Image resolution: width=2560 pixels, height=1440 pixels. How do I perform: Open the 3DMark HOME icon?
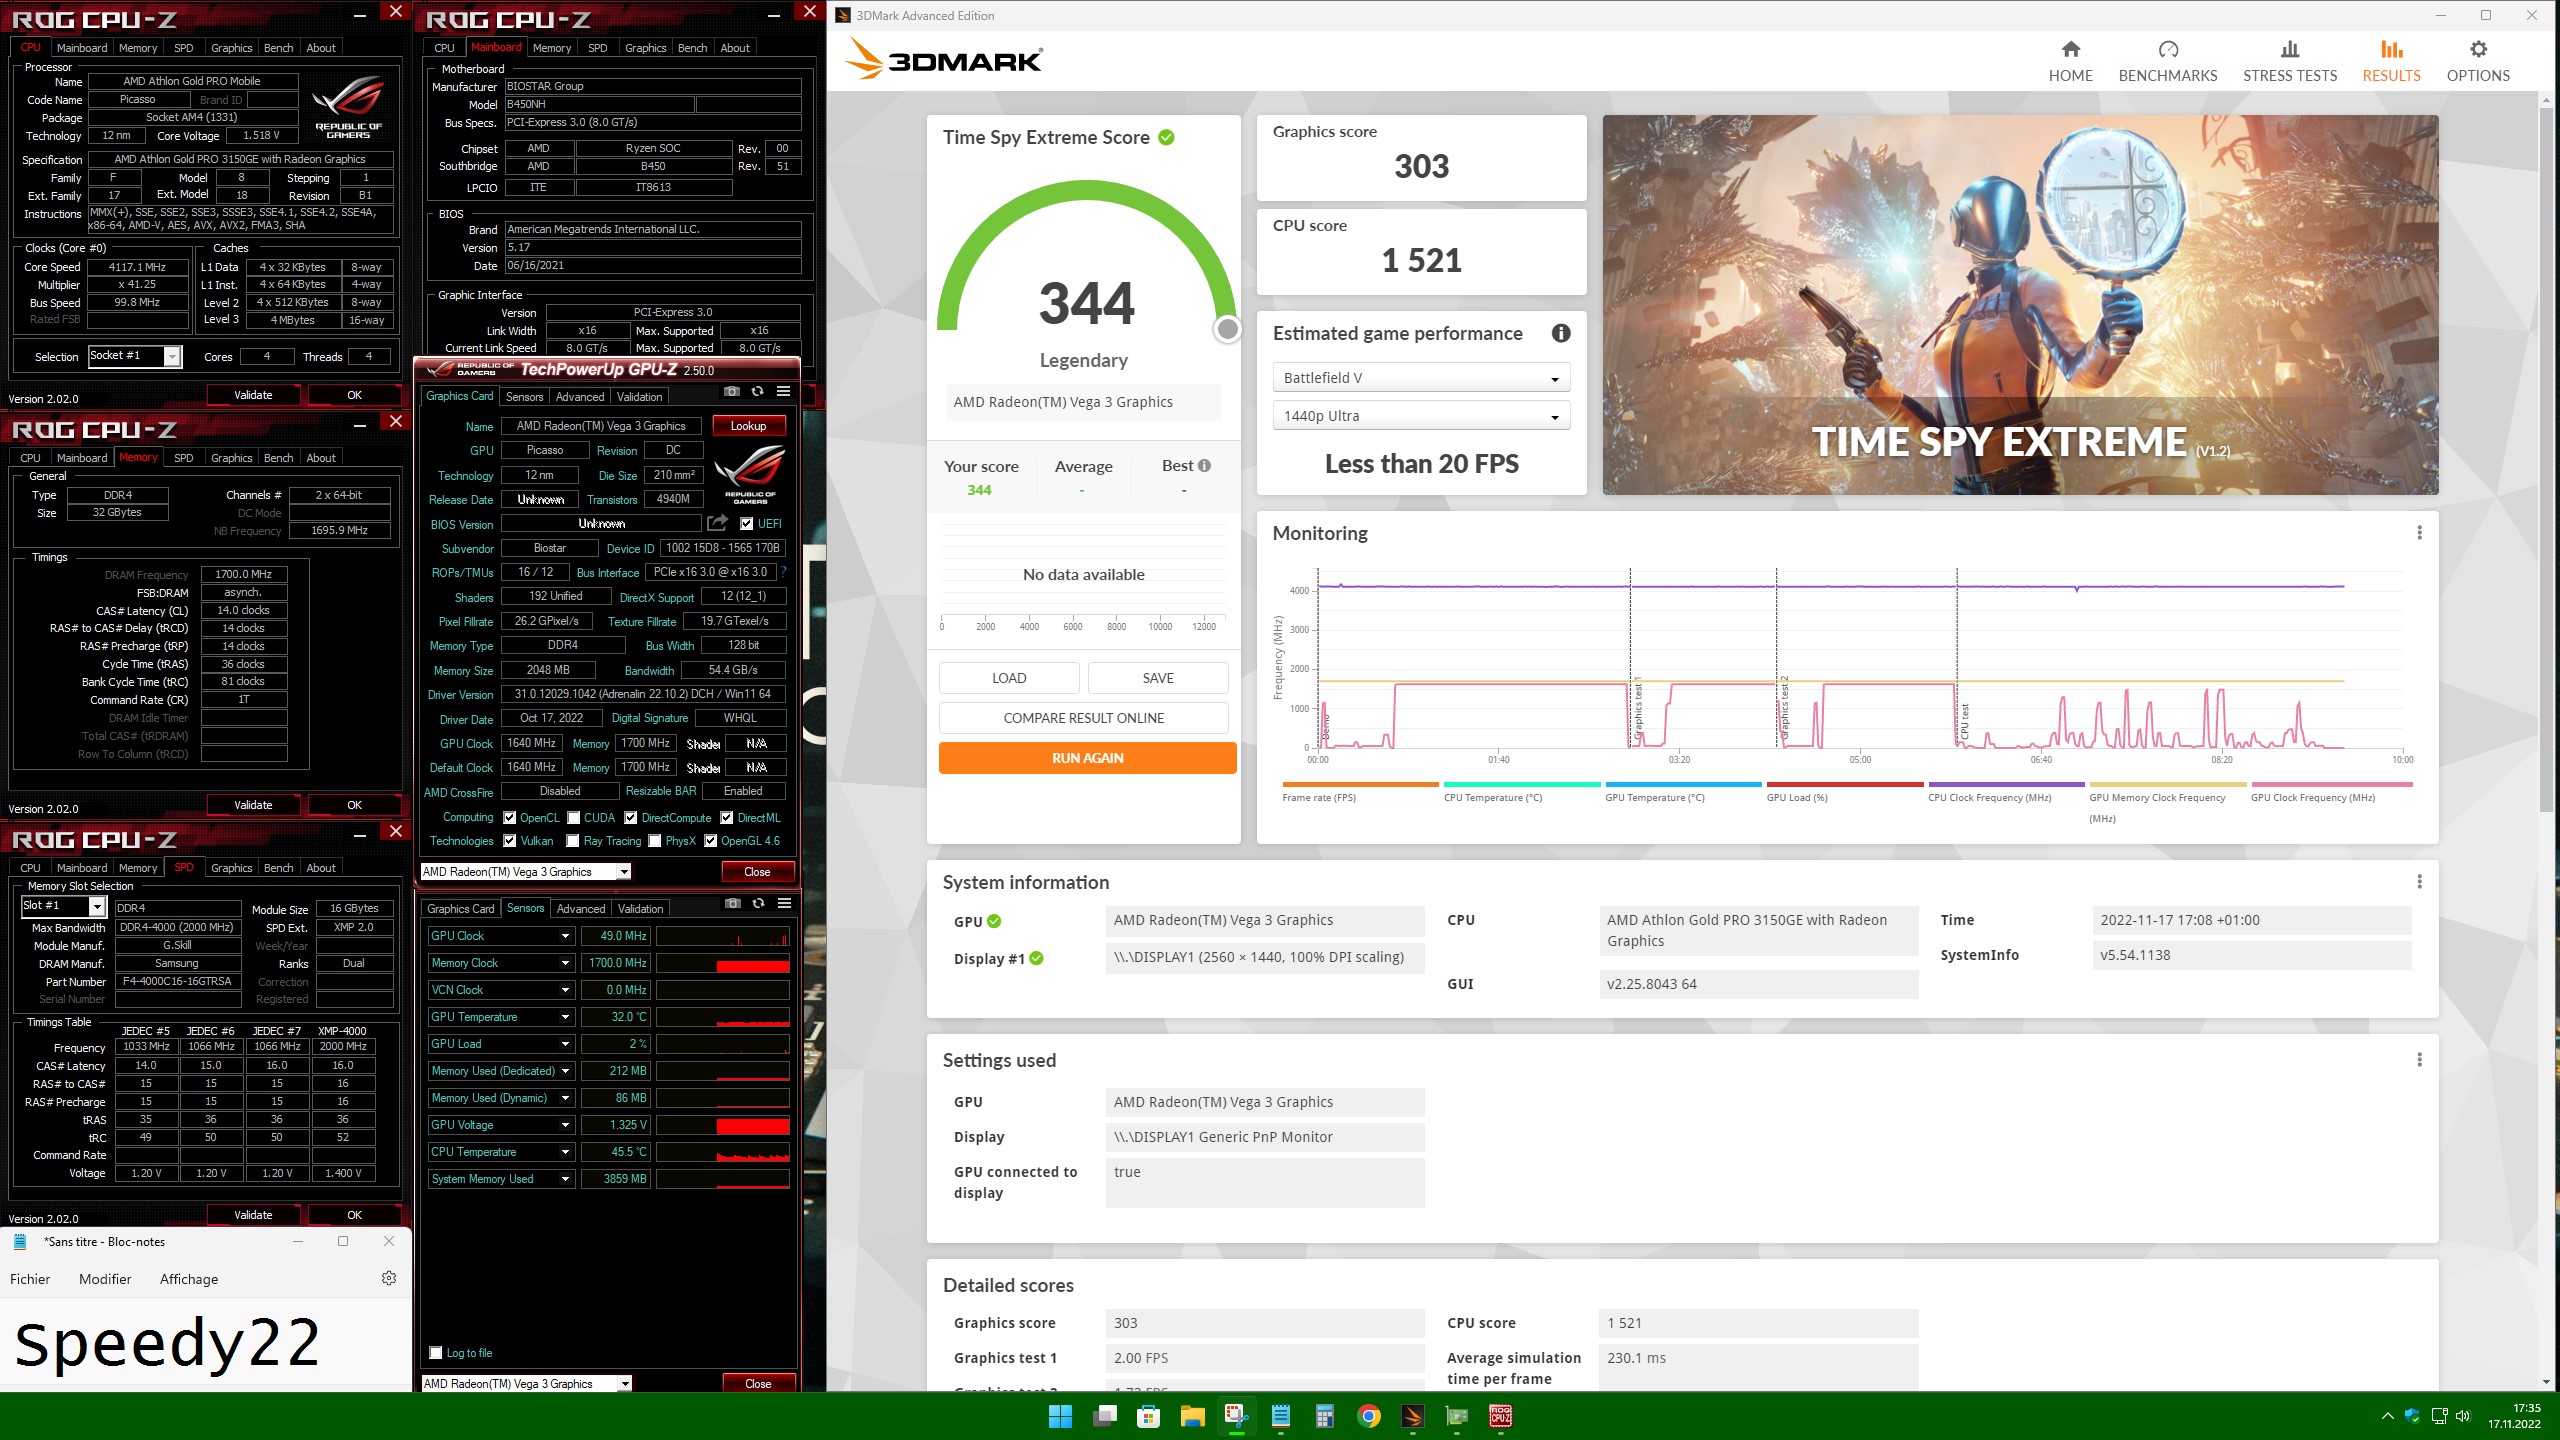tap(2070, 49)
